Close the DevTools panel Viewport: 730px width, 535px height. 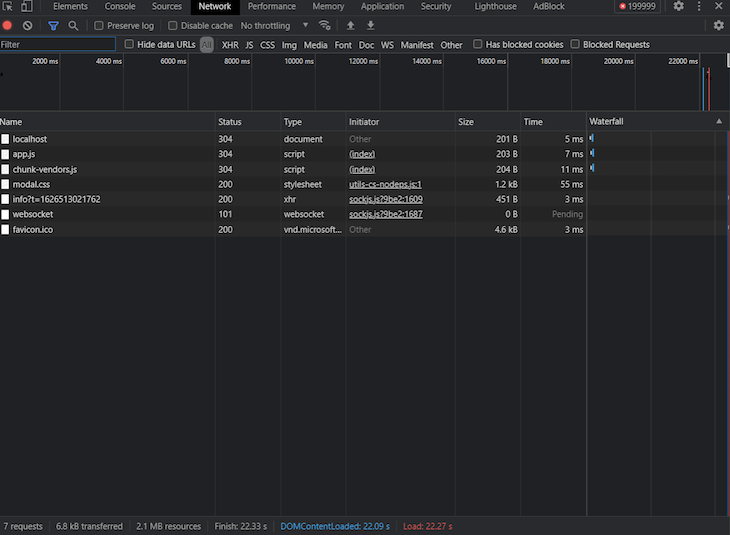(719, 6)
